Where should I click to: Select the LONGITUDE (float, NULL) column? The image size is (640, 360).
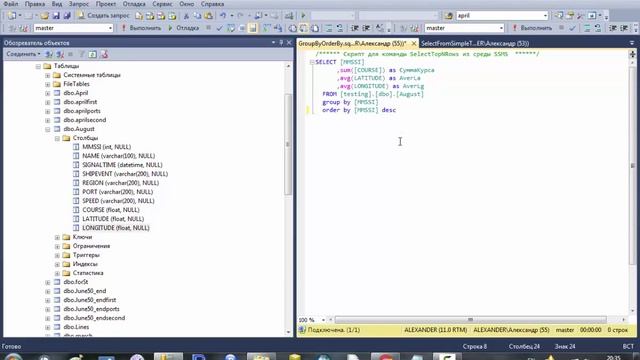(x=116, y=228)
